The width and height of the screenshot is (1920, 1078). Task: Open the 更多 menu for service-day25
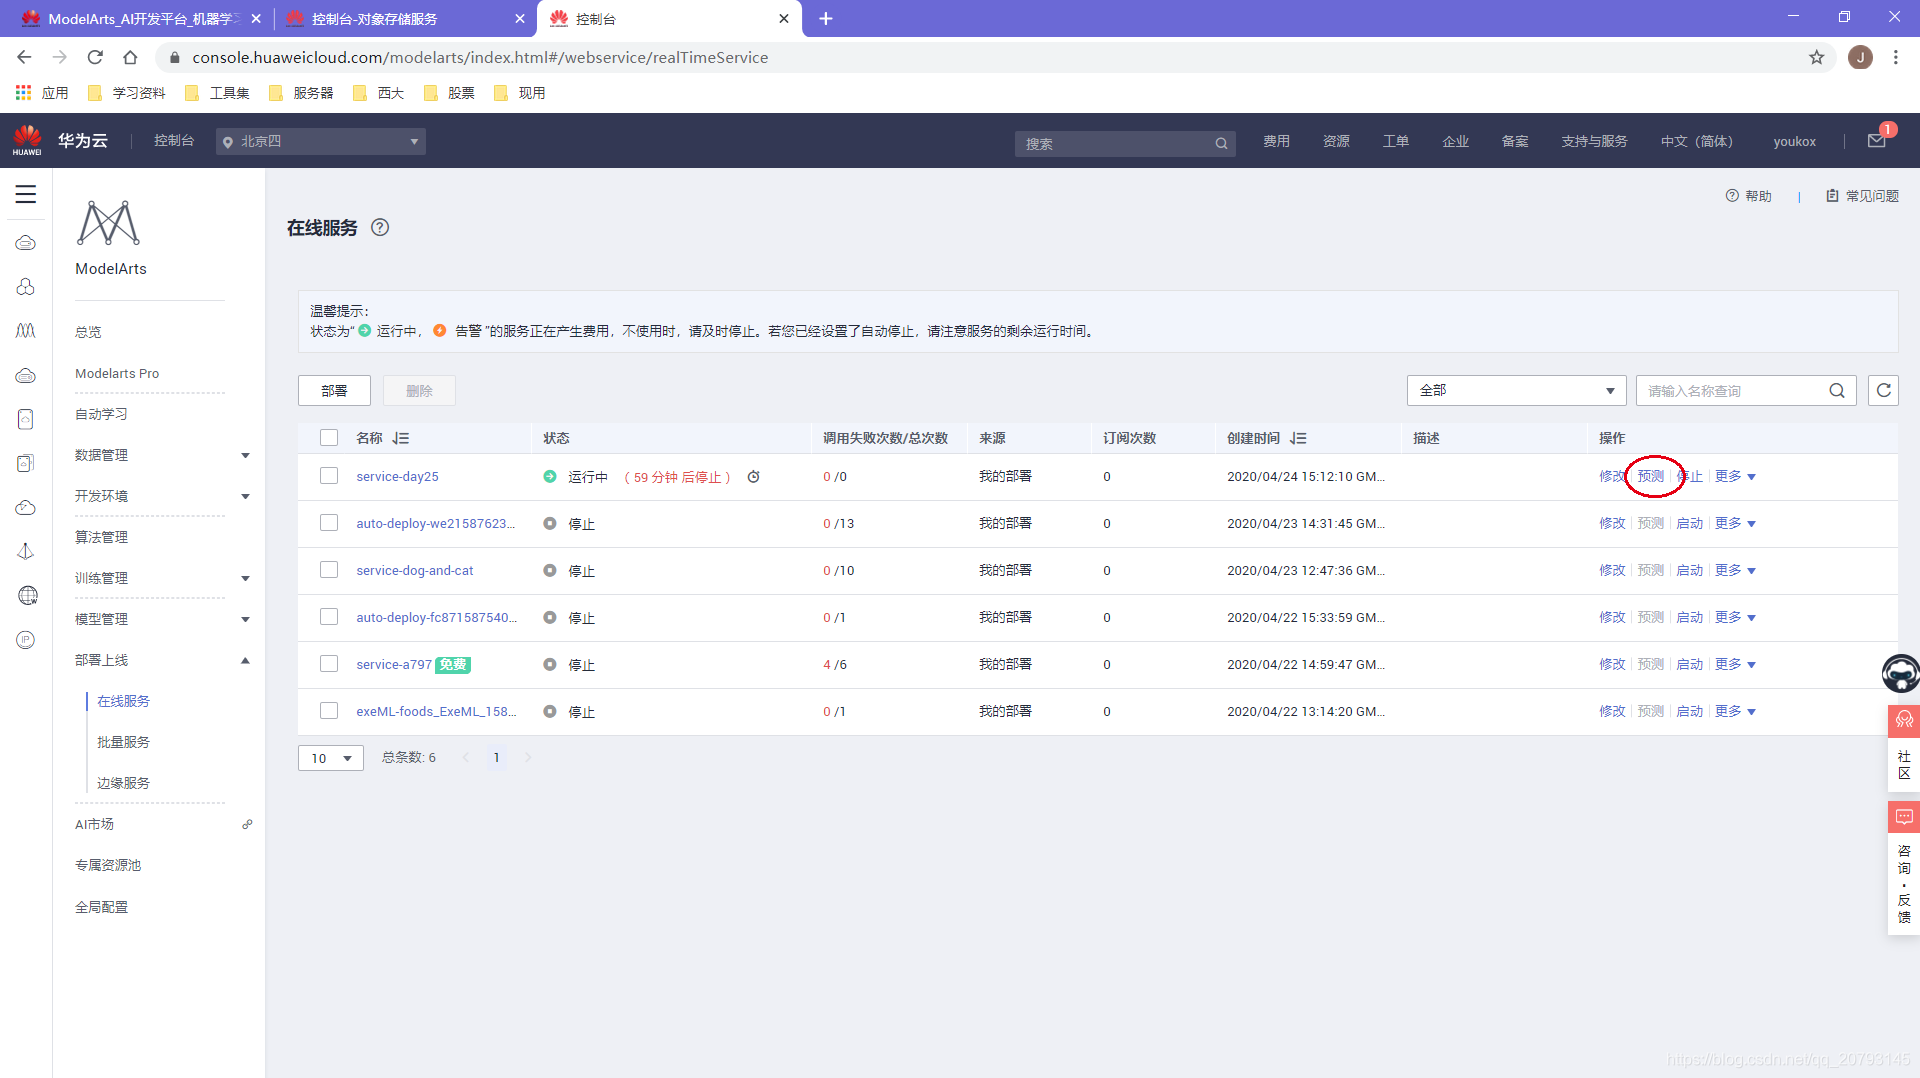coord(1735,476)
